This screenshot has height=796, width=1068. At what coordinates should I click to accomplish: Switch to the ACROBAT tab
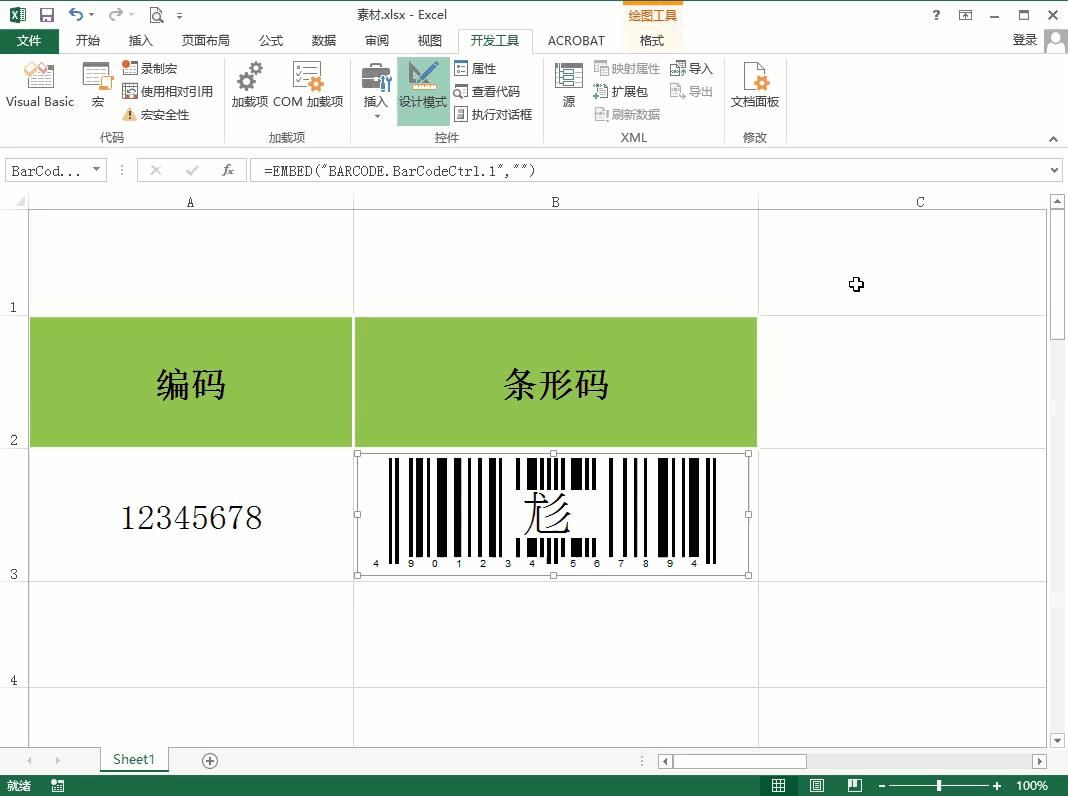(x=576, y=41)
